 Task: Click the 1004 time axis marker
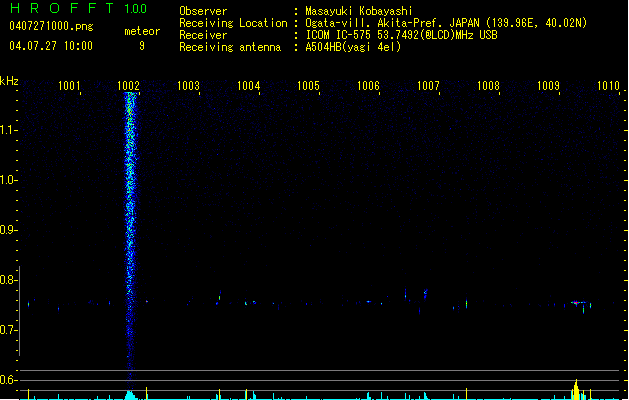(248, 86)
